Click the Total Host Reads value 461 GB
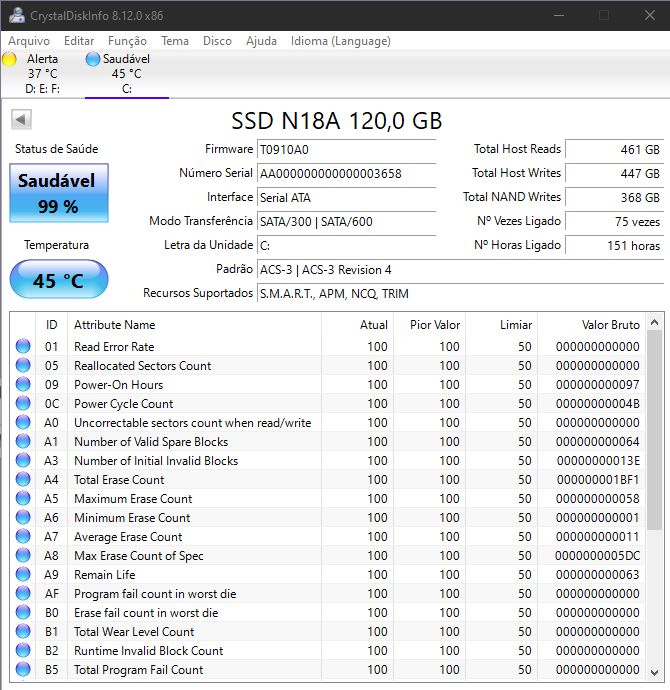 tap(615, 150)
